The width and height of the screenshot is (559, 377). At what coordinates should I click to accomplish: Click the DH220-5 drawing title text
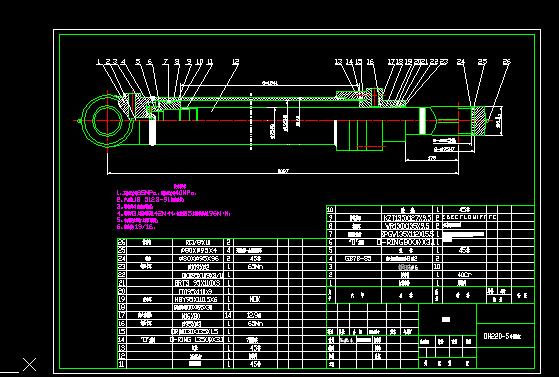[x=502, y=336]
